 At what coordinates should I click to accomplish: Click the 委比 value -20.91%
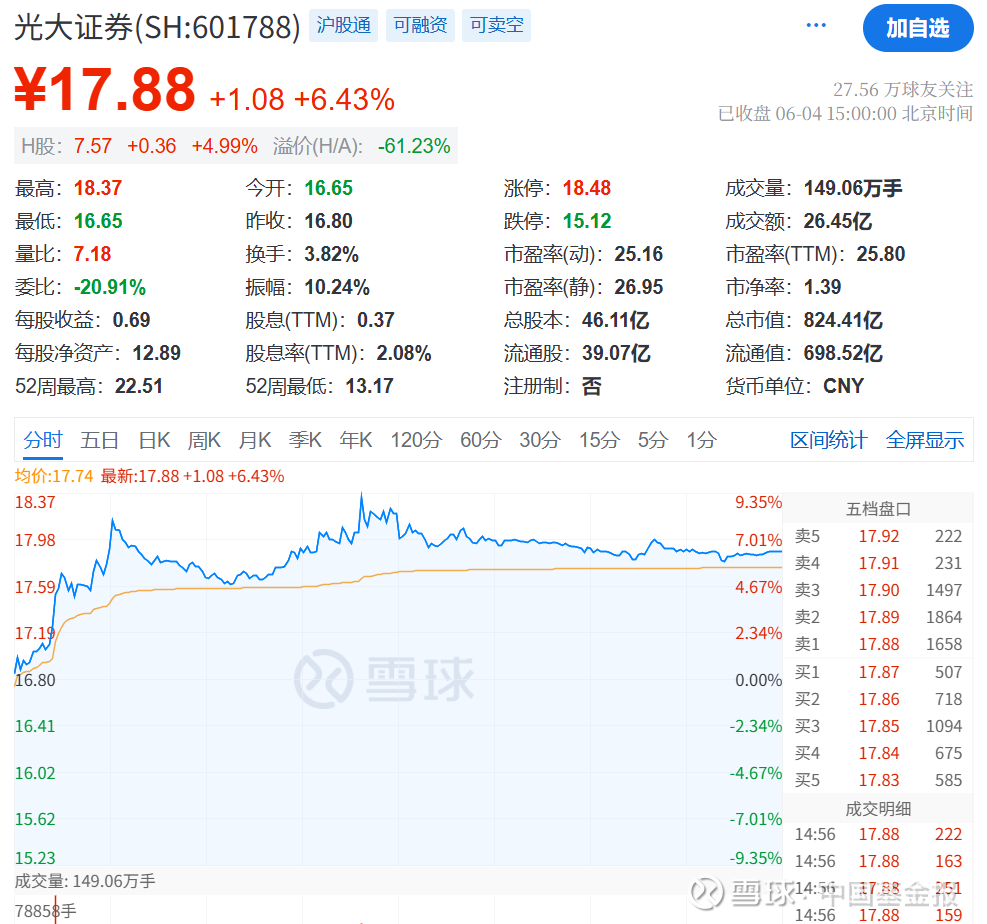point(110,287)
